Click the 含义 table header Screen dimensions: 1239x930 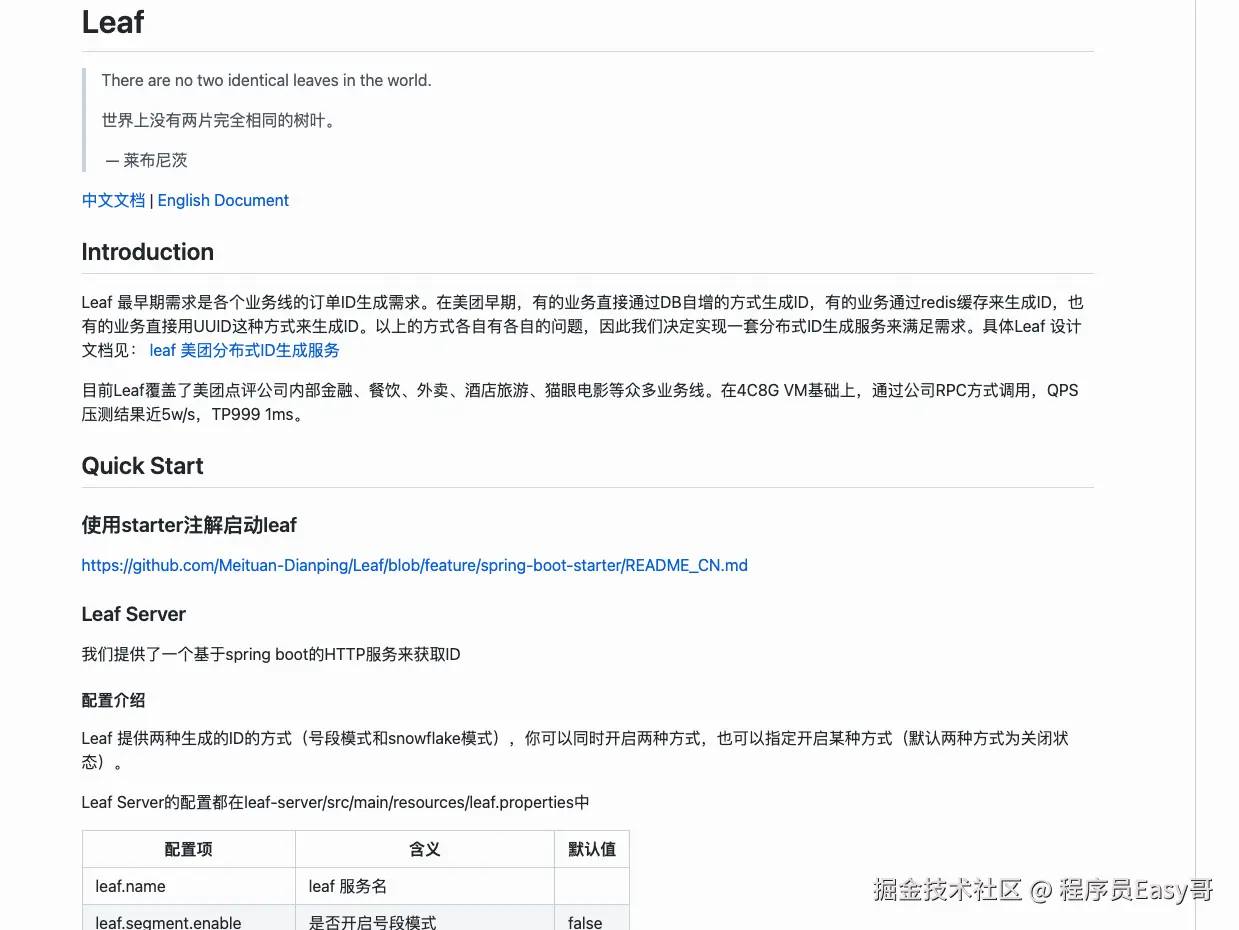[x=425, y=849]
